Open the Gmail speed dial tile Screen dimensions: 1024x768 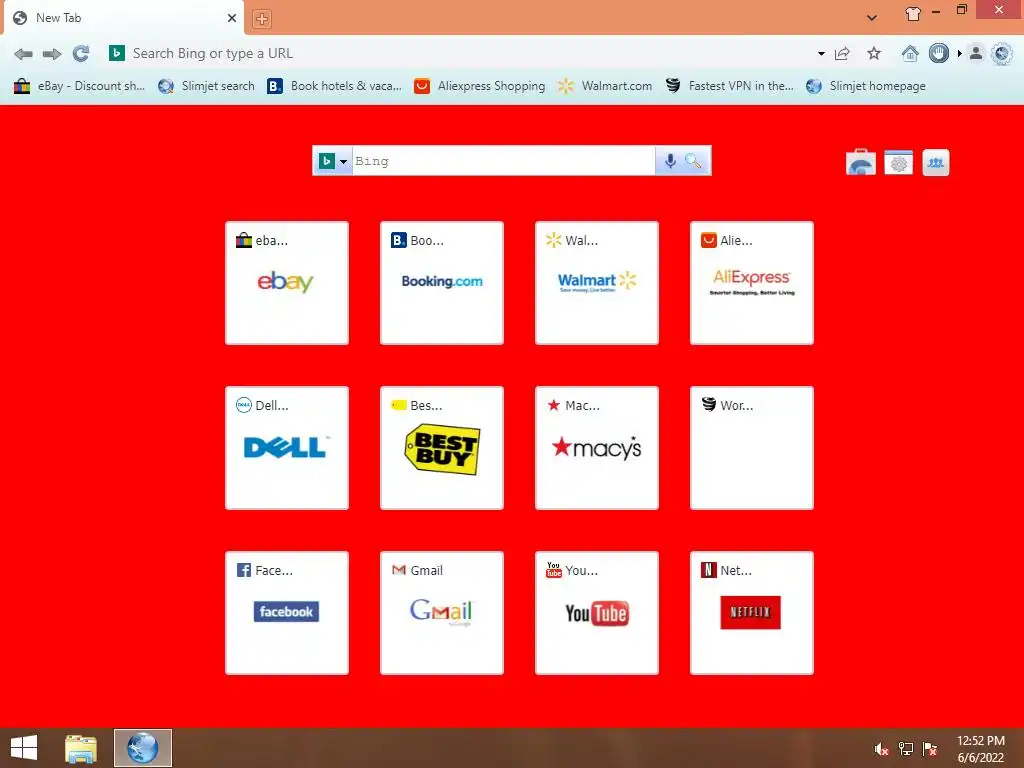point(441,613)
